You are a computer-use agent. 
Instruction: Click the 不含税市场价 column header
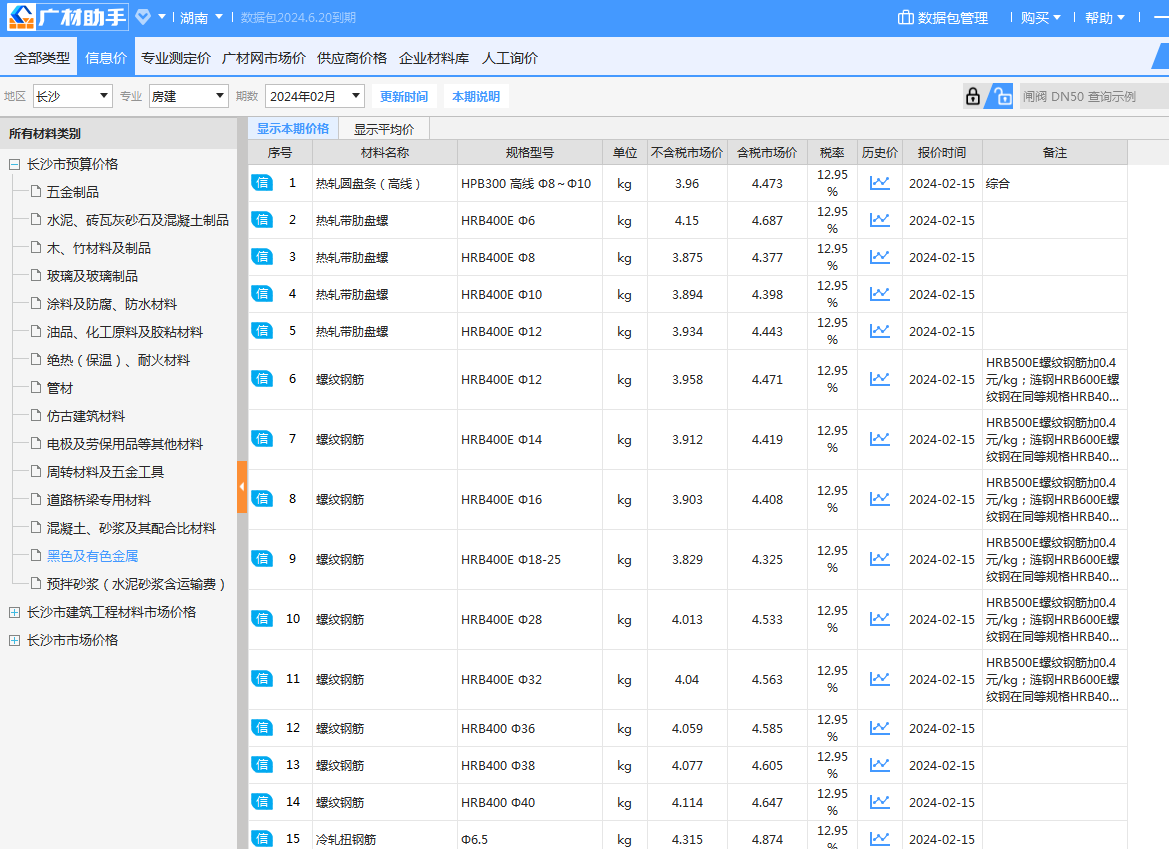(687, 152)
